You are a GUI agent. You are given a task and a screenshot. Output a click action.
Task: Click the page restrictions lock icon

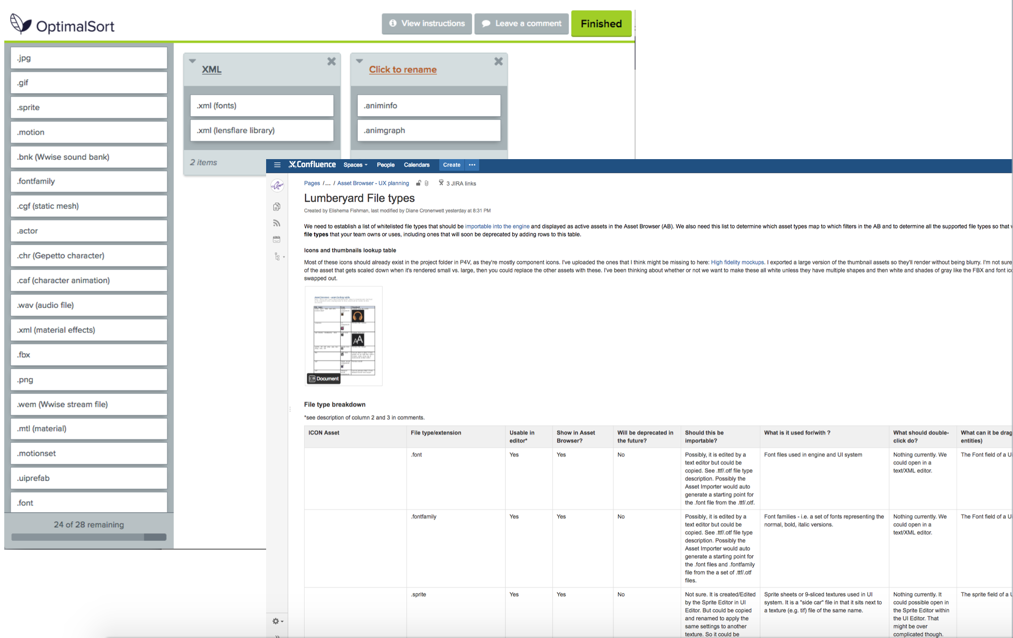point(419,183)
